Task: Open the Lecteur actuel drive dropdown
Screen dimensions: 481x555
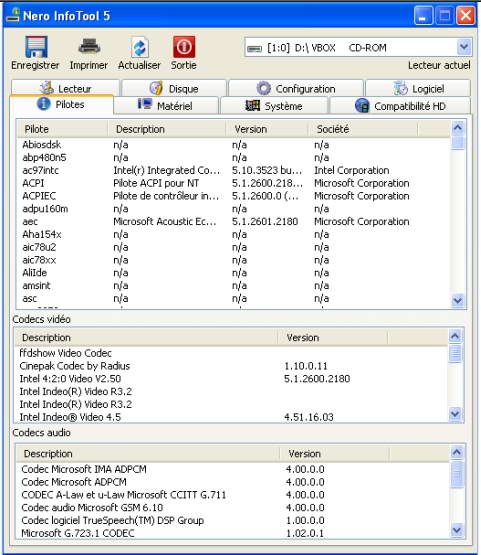Action: click(x=464, y=47)
